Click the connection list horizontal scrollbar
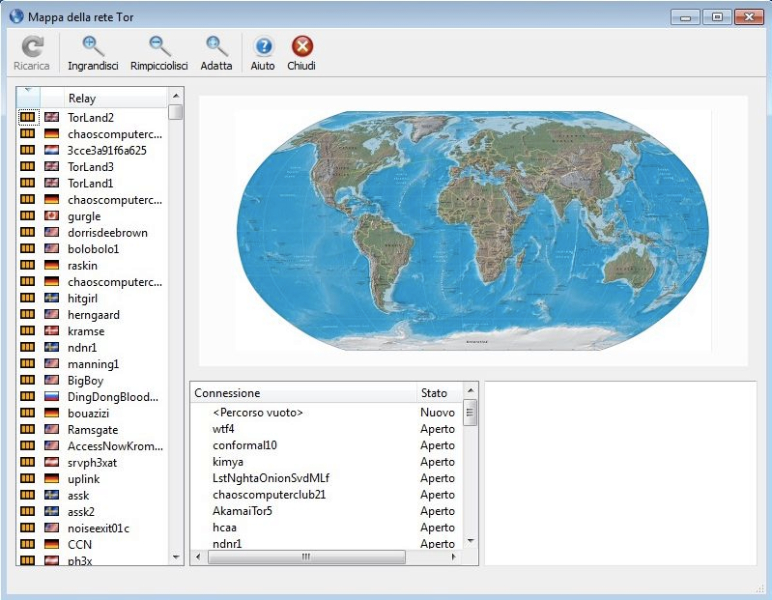The width and height of the screenshot is (772, 600). (305, 556)
